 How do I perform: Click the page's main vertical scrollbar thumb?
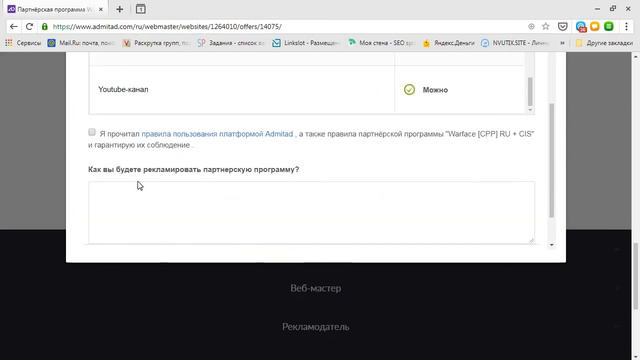[x=636, y=276]
